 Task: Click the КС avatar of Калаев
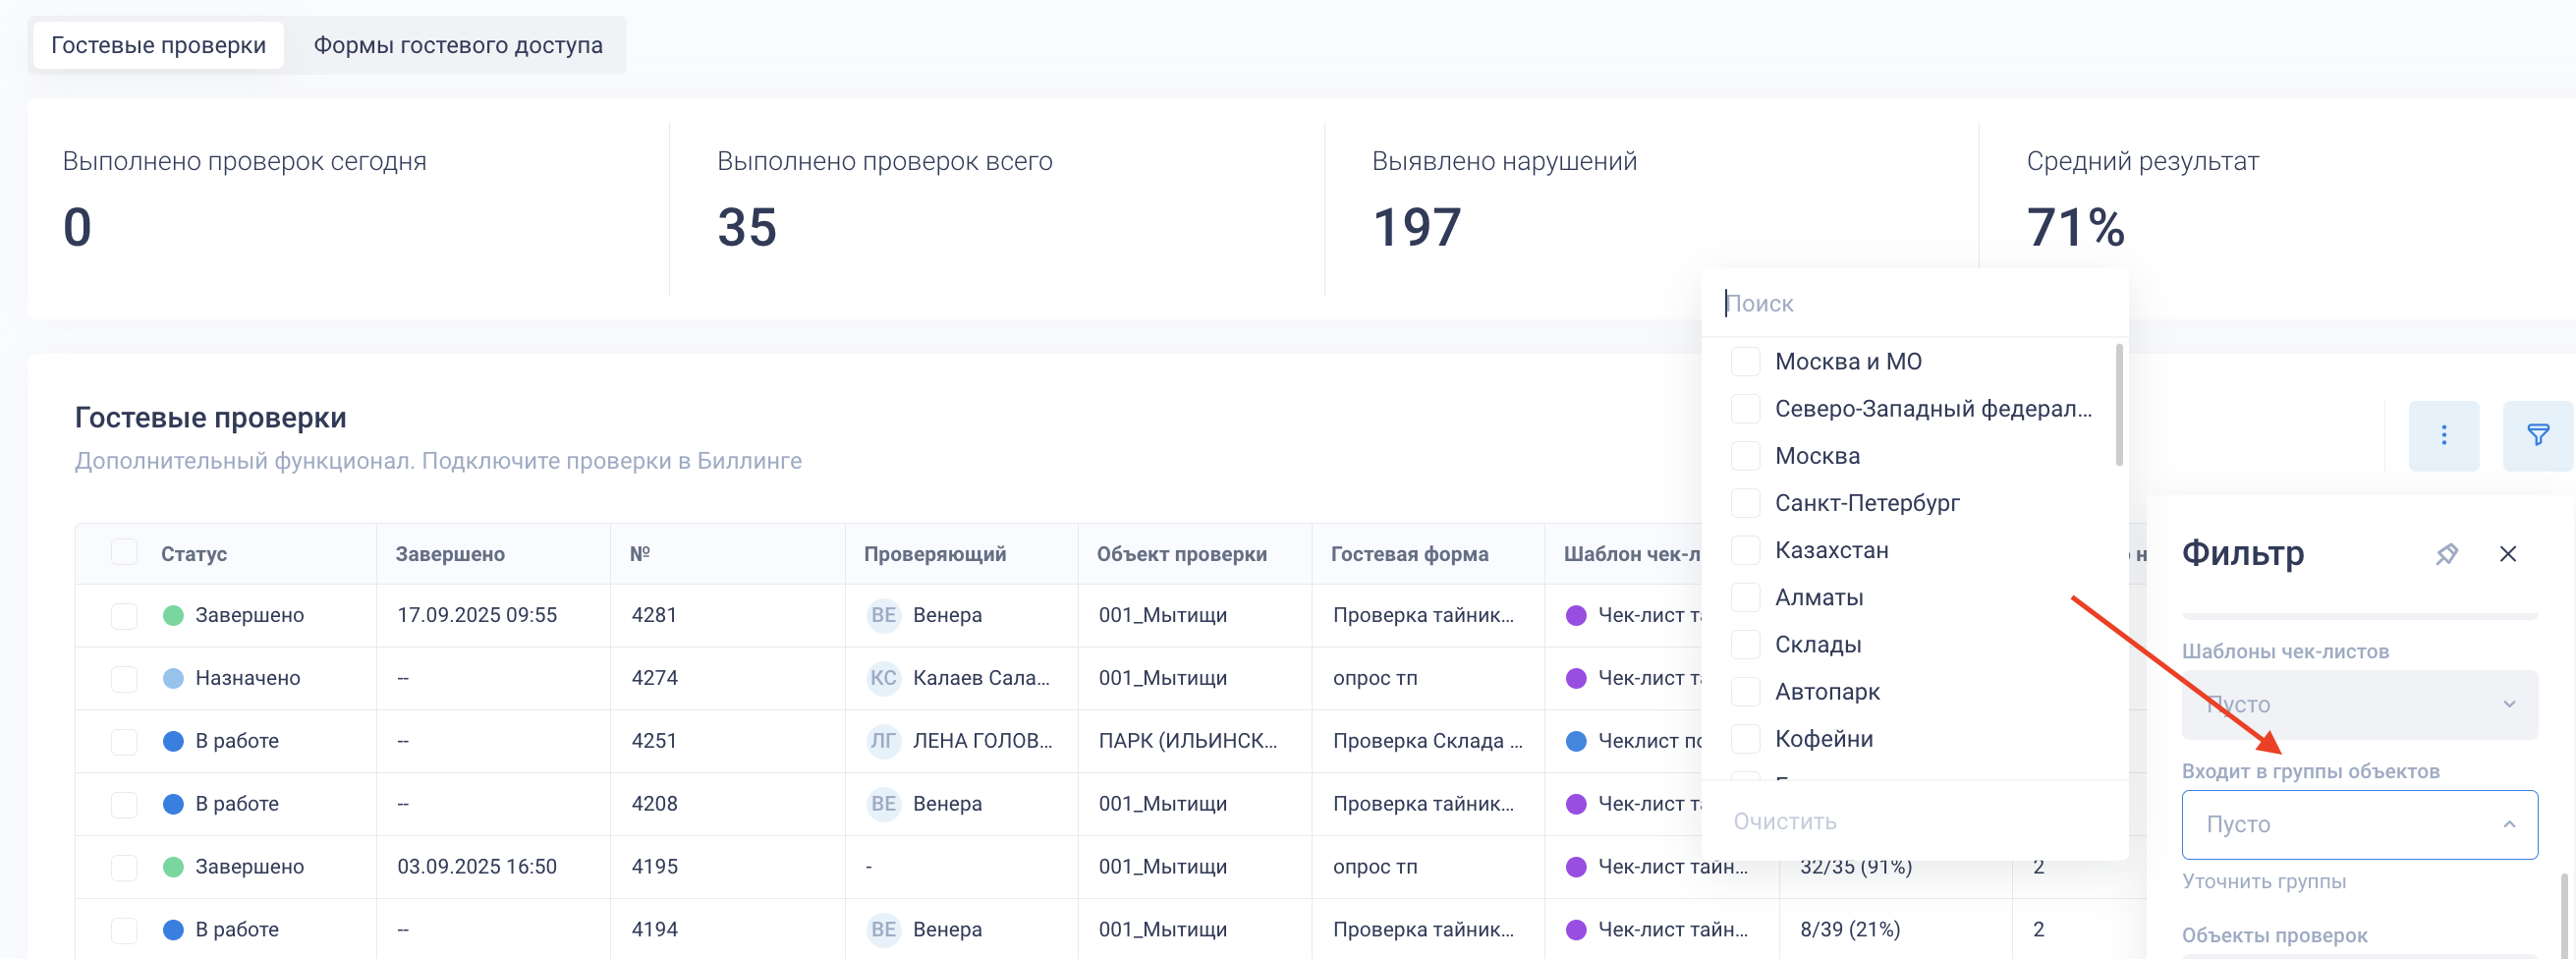882,678
